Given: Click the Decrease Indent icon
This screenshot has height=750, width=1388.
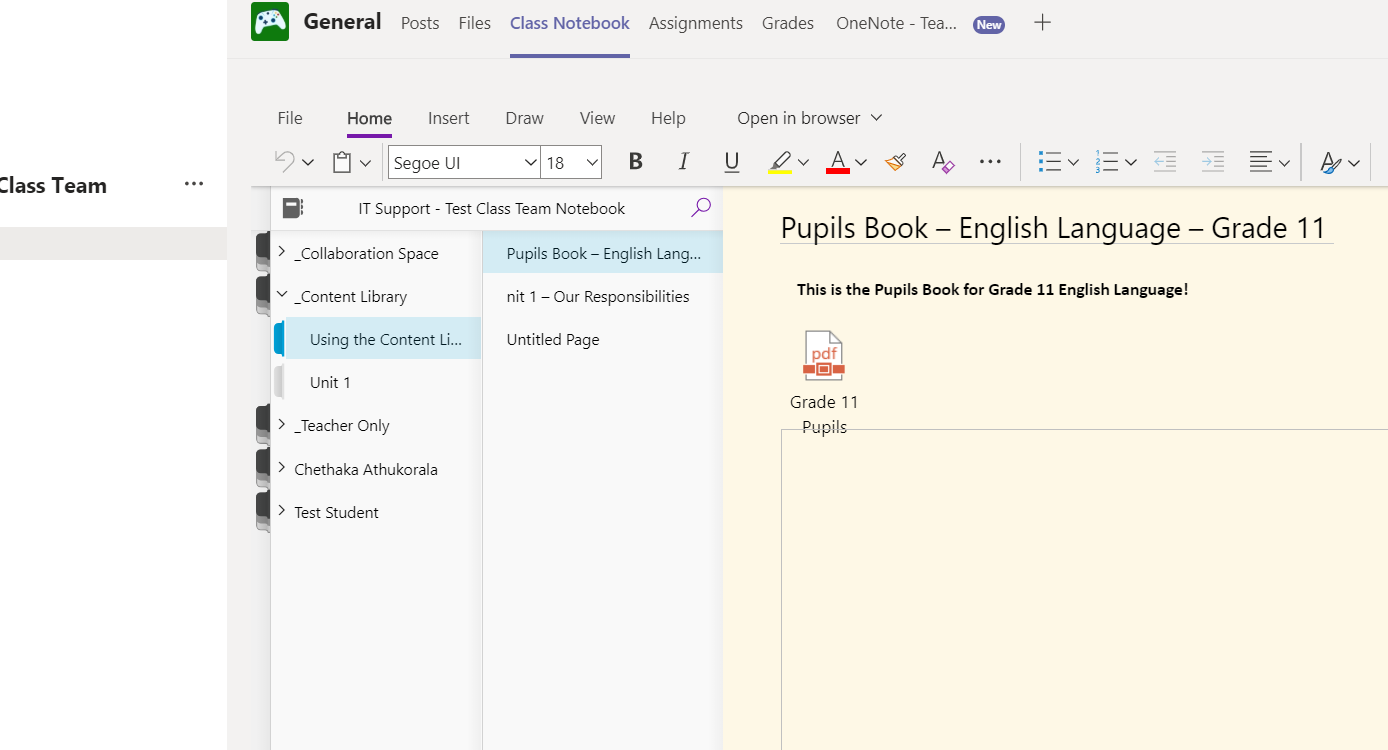Looking at the screenshot, I should [1164, 162].
